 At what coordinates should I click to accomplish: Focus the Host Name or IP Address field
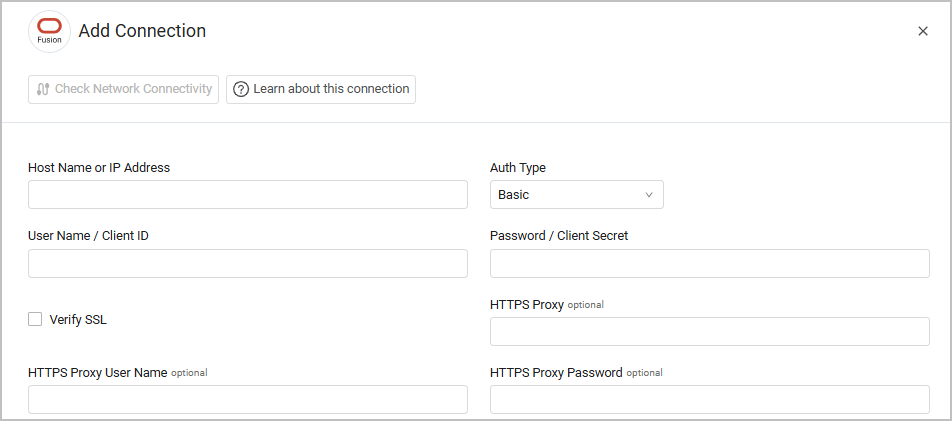247,195
